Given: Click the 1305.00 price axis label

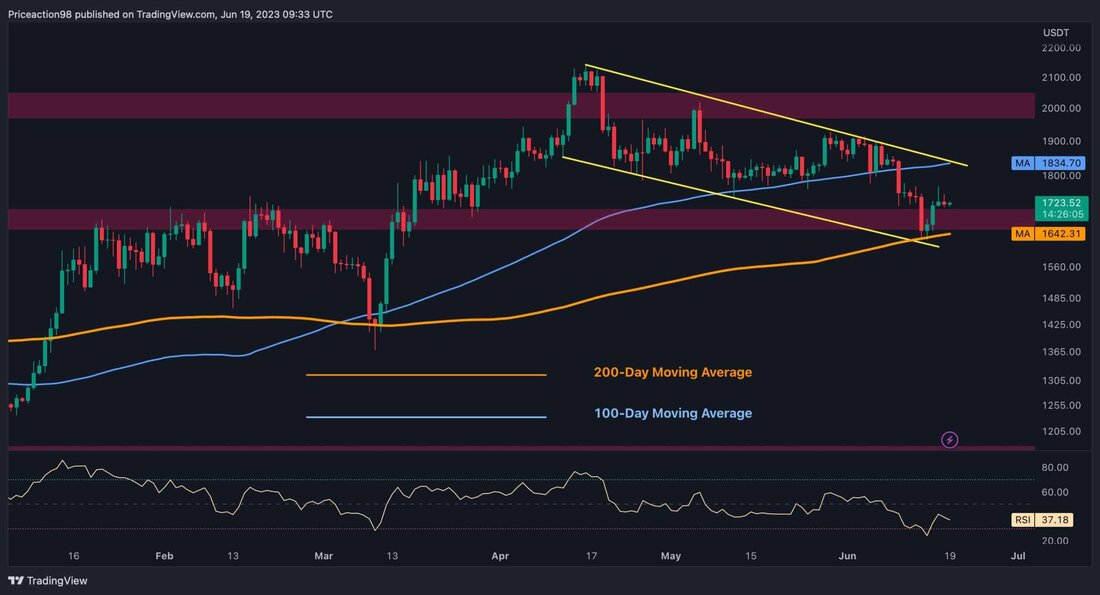Looking at the screenshot, I should pyautogui.click(x=1061, y=380).
